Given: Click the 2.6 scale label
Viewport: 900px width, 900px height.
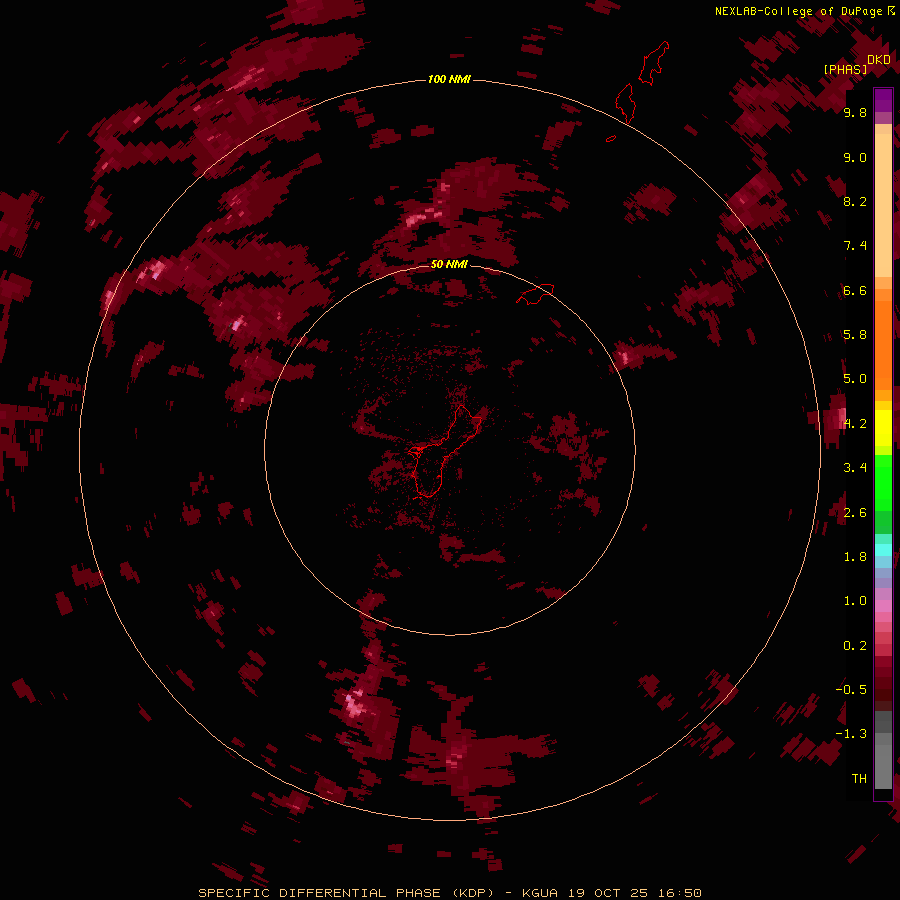Looking at the screenshot, I should [855, 513].
